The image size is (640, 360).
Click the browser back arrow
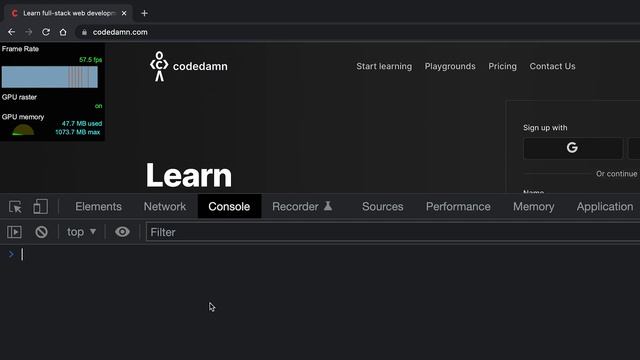pyautogui.click(x=11, y=32)
